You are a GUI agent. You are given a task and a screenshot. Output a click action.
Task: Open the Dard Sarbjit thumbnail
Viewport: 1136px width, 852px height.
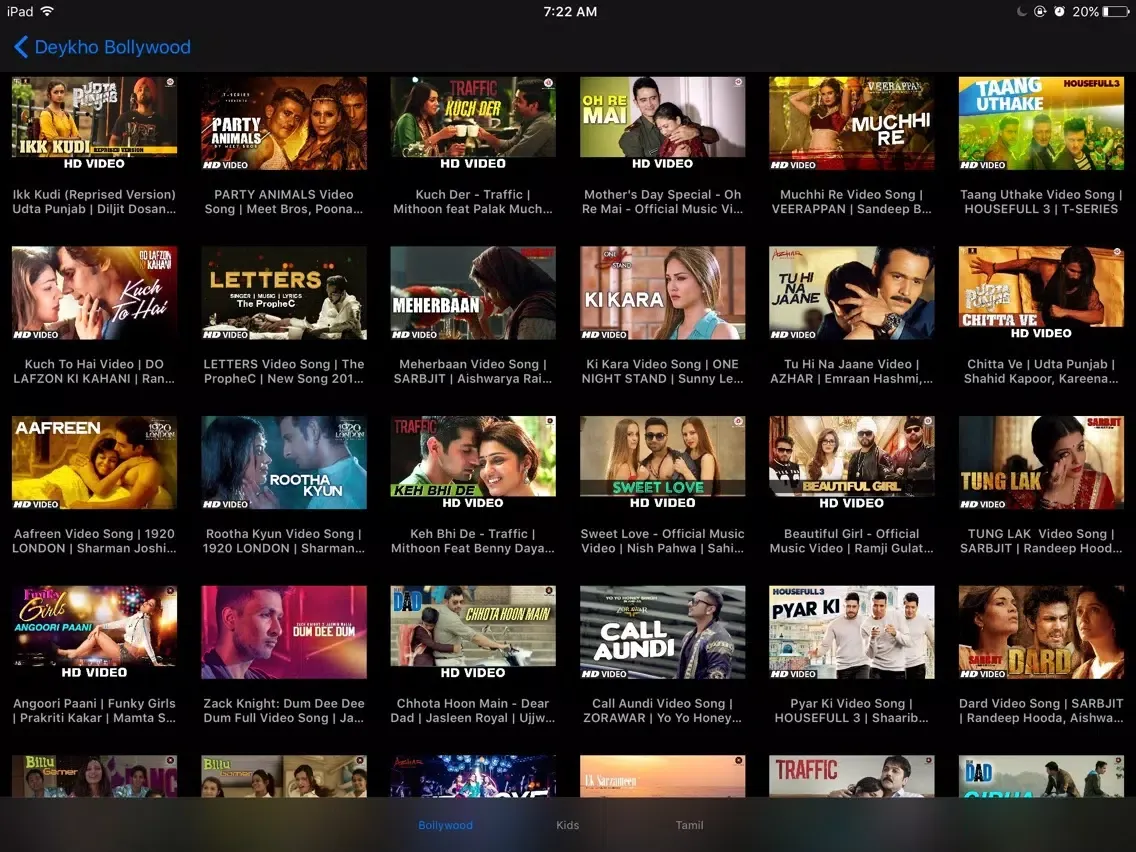pyautogui.click(x=1041, y=632)
